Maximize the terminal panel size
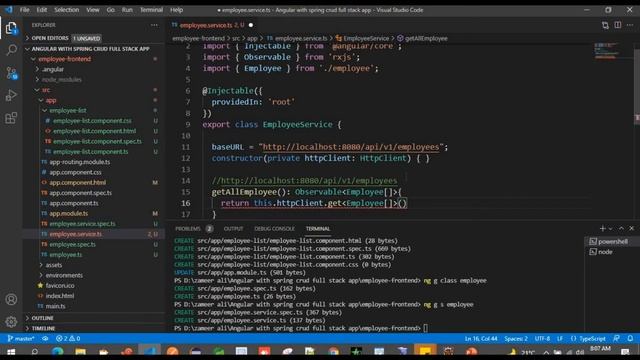The height and width of the screenshot is (360, 640). (x=621, y=229)
